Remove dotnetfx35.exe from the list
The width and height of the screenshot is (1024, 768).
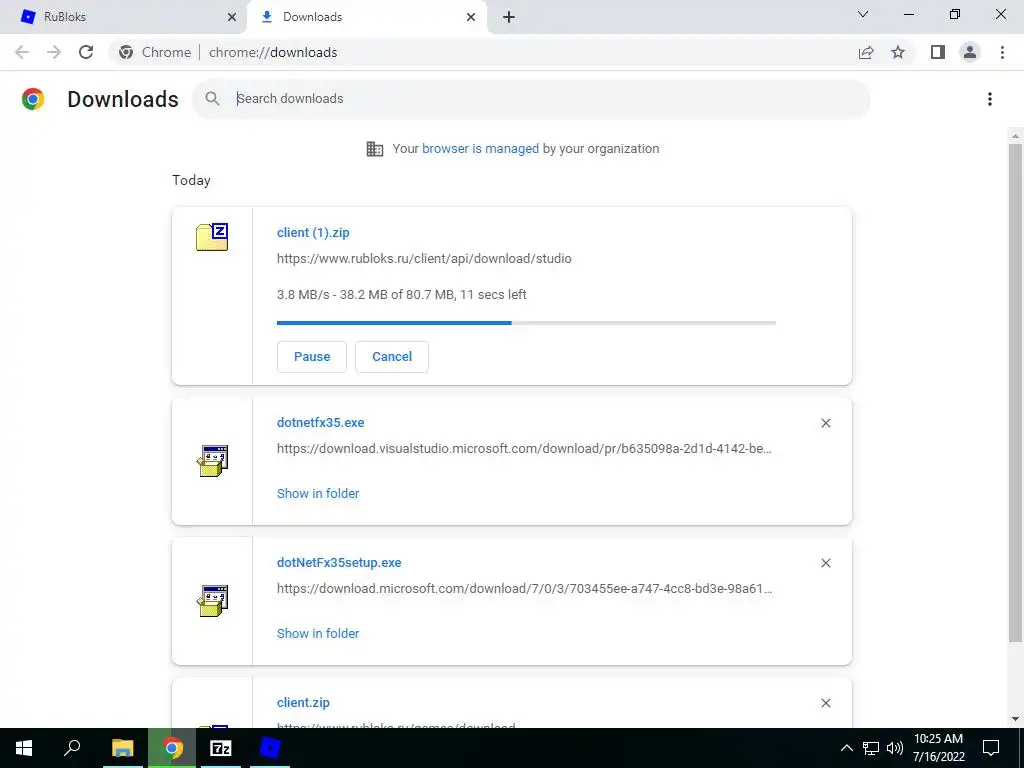(825, 423)
